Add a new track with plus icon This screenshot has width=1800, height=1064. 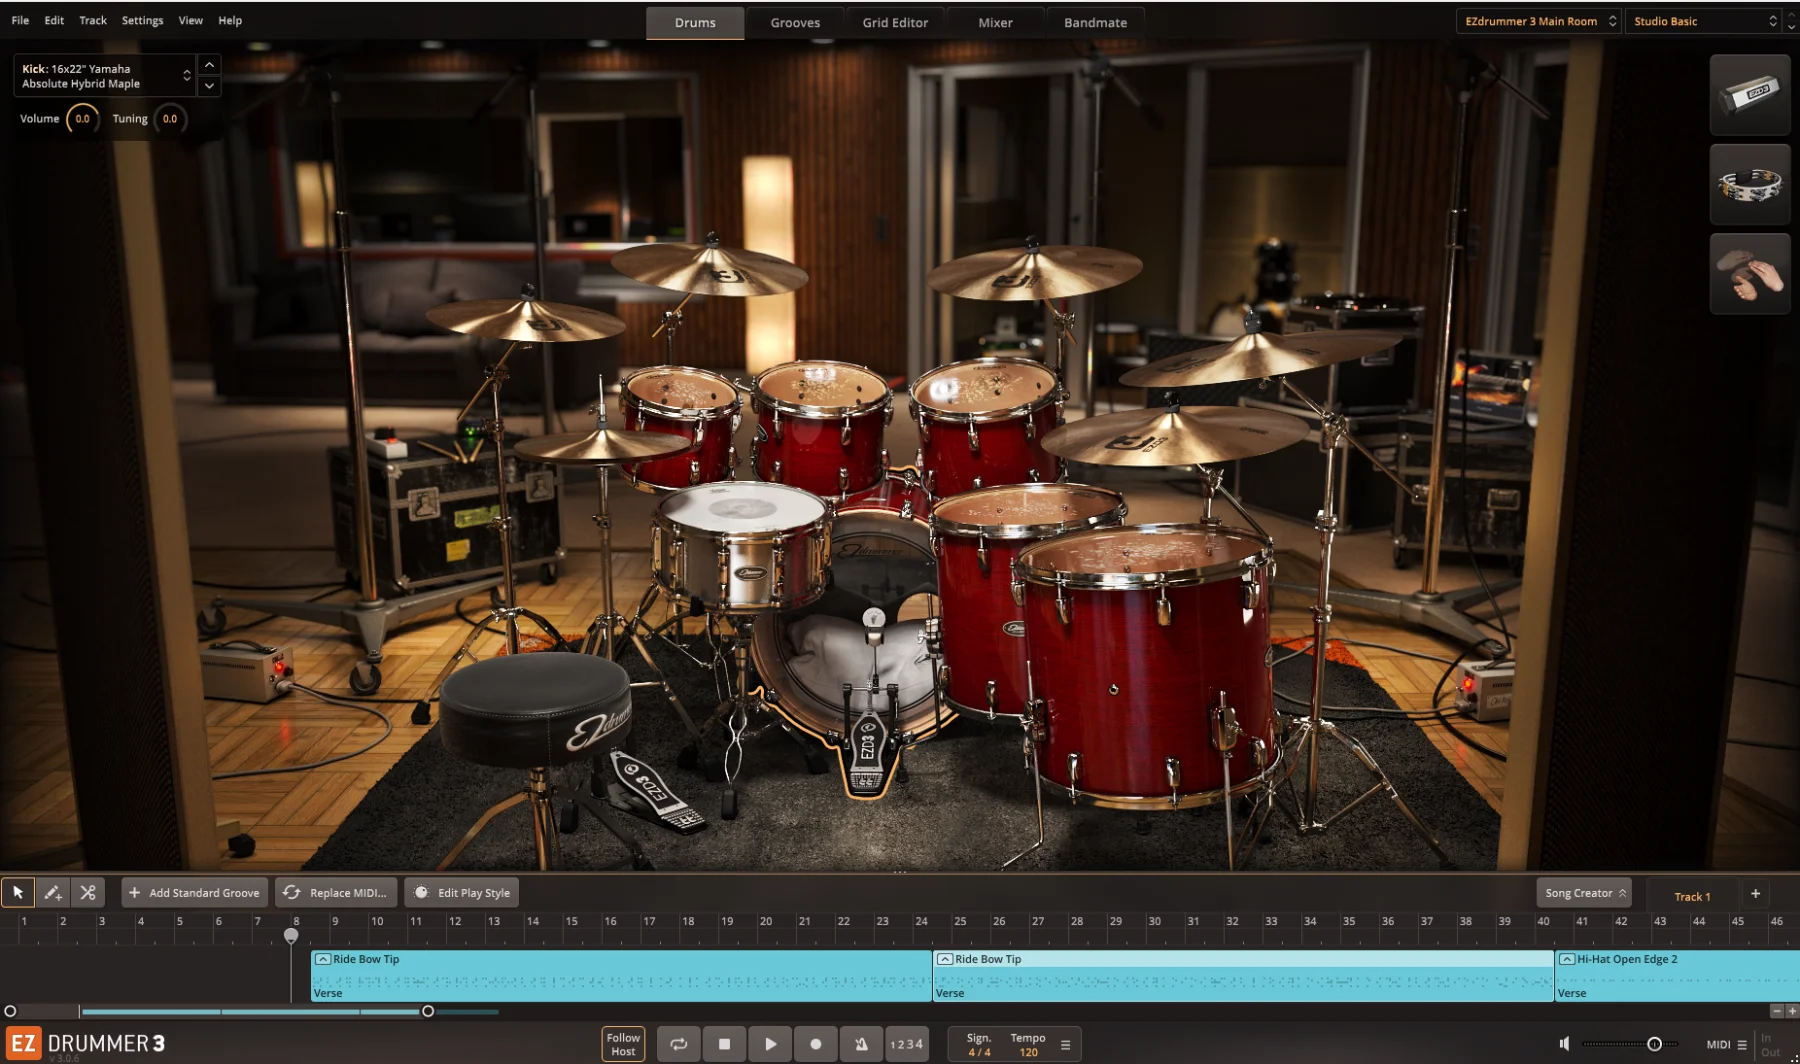click(1755, 894)
